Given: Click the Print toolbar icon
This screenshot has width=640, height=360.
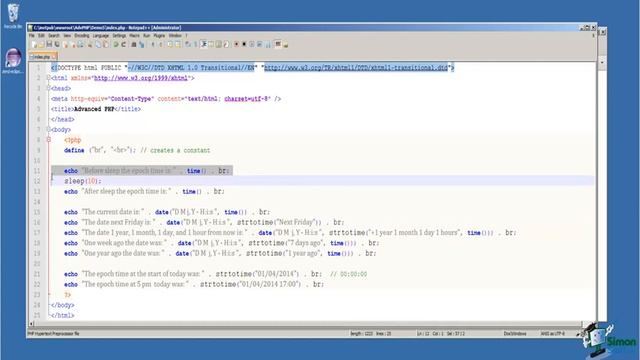Looking at the screenshot, I should (x=80, y=44).
